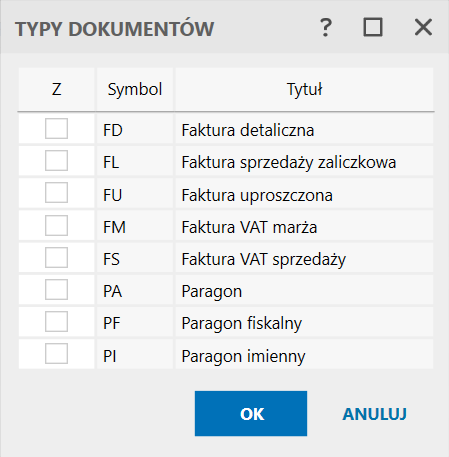Confirm selection with the OK button

click(251, 413)
